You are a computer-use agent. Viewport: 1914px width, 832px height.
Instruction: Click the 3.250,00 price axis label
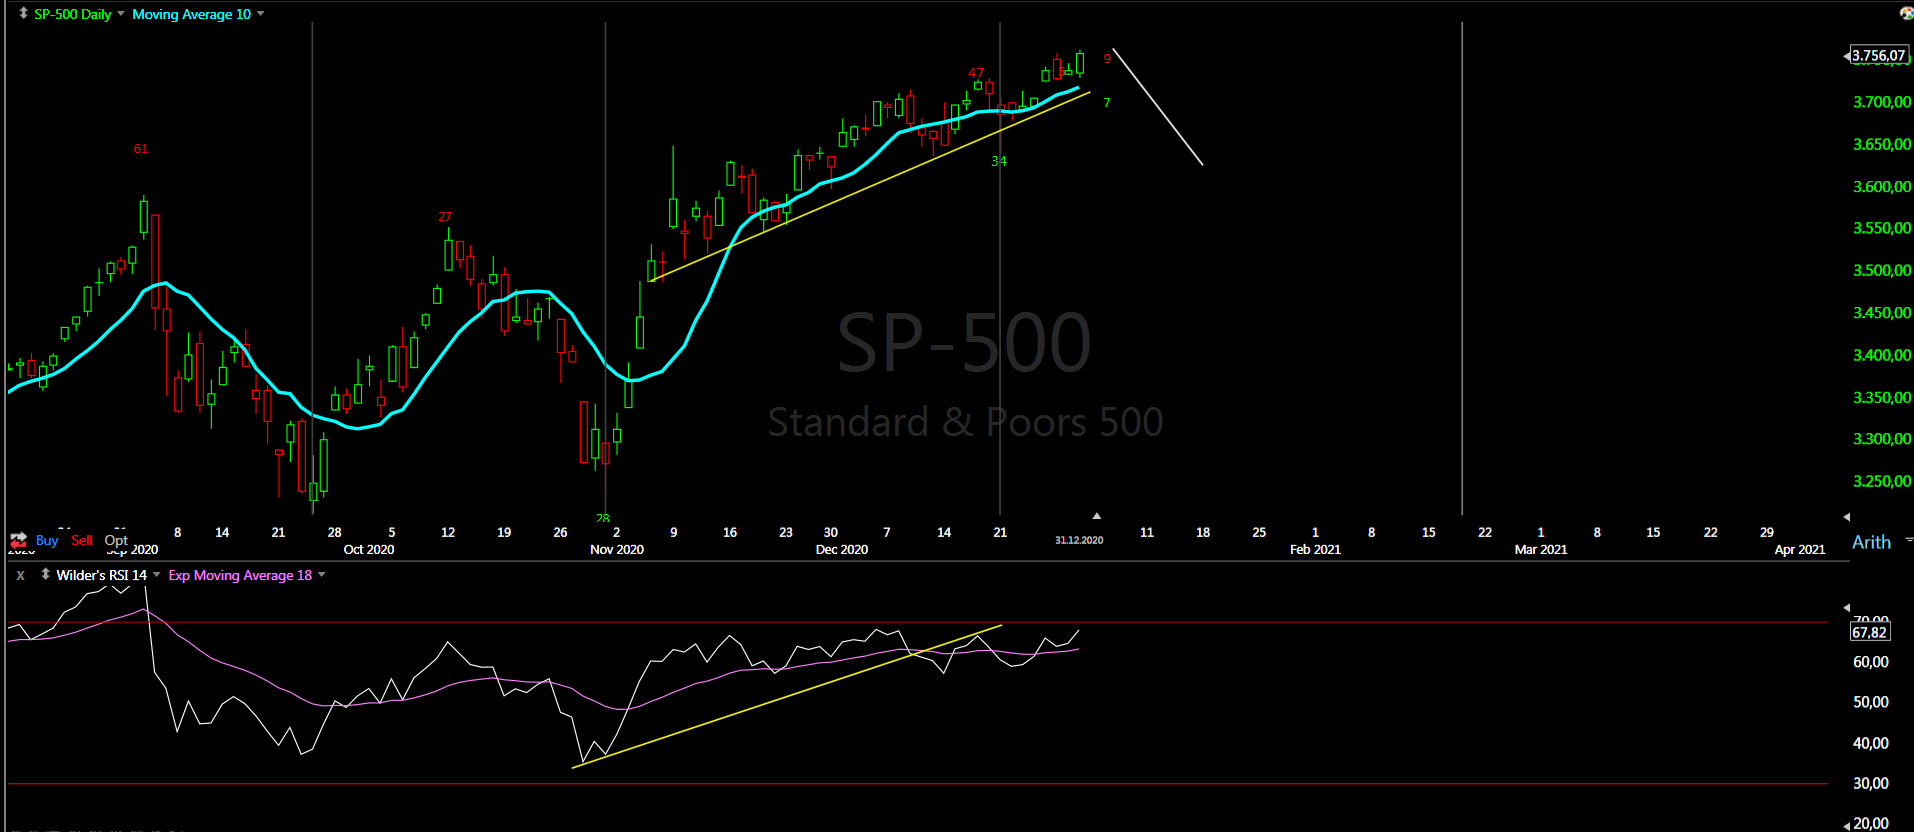[1882, 481]
